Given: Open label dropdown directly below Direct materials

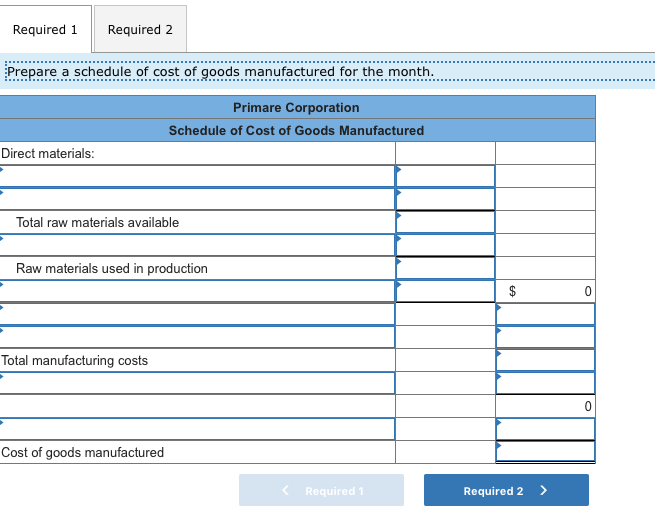Looking at the screenshot, I should pos(197,176).
